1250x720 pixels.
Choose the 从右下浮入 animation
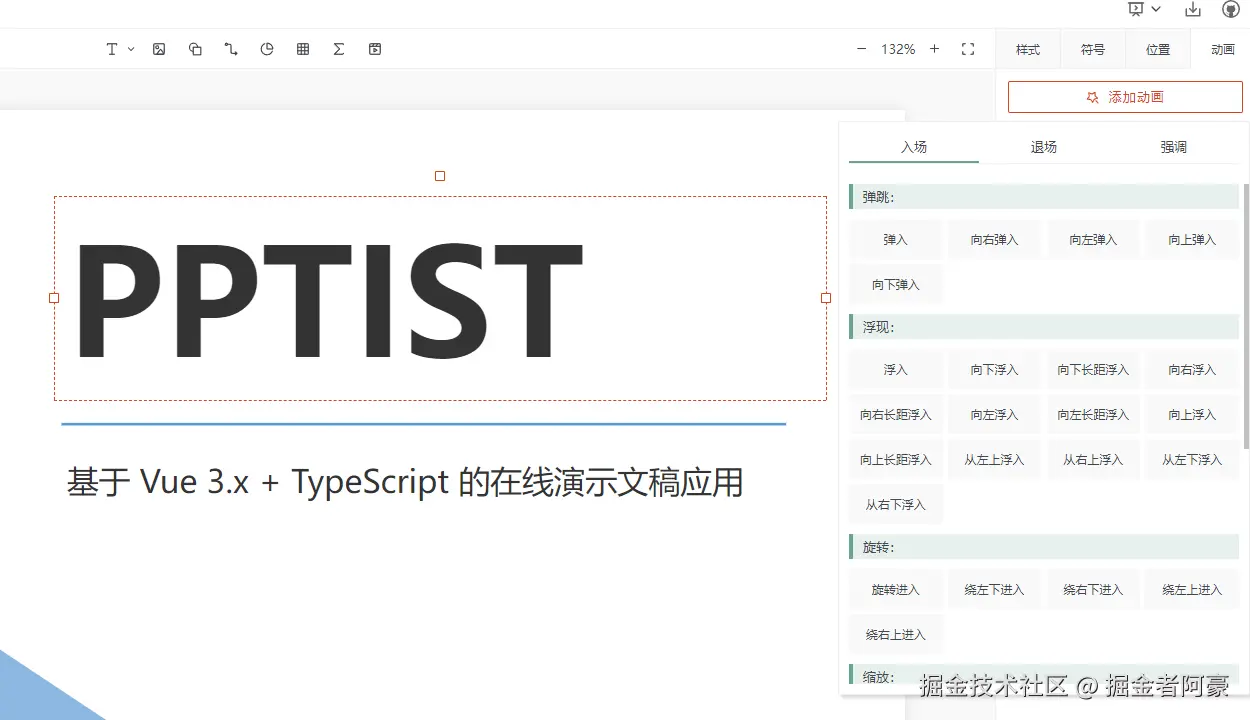(x=895, y=505)
